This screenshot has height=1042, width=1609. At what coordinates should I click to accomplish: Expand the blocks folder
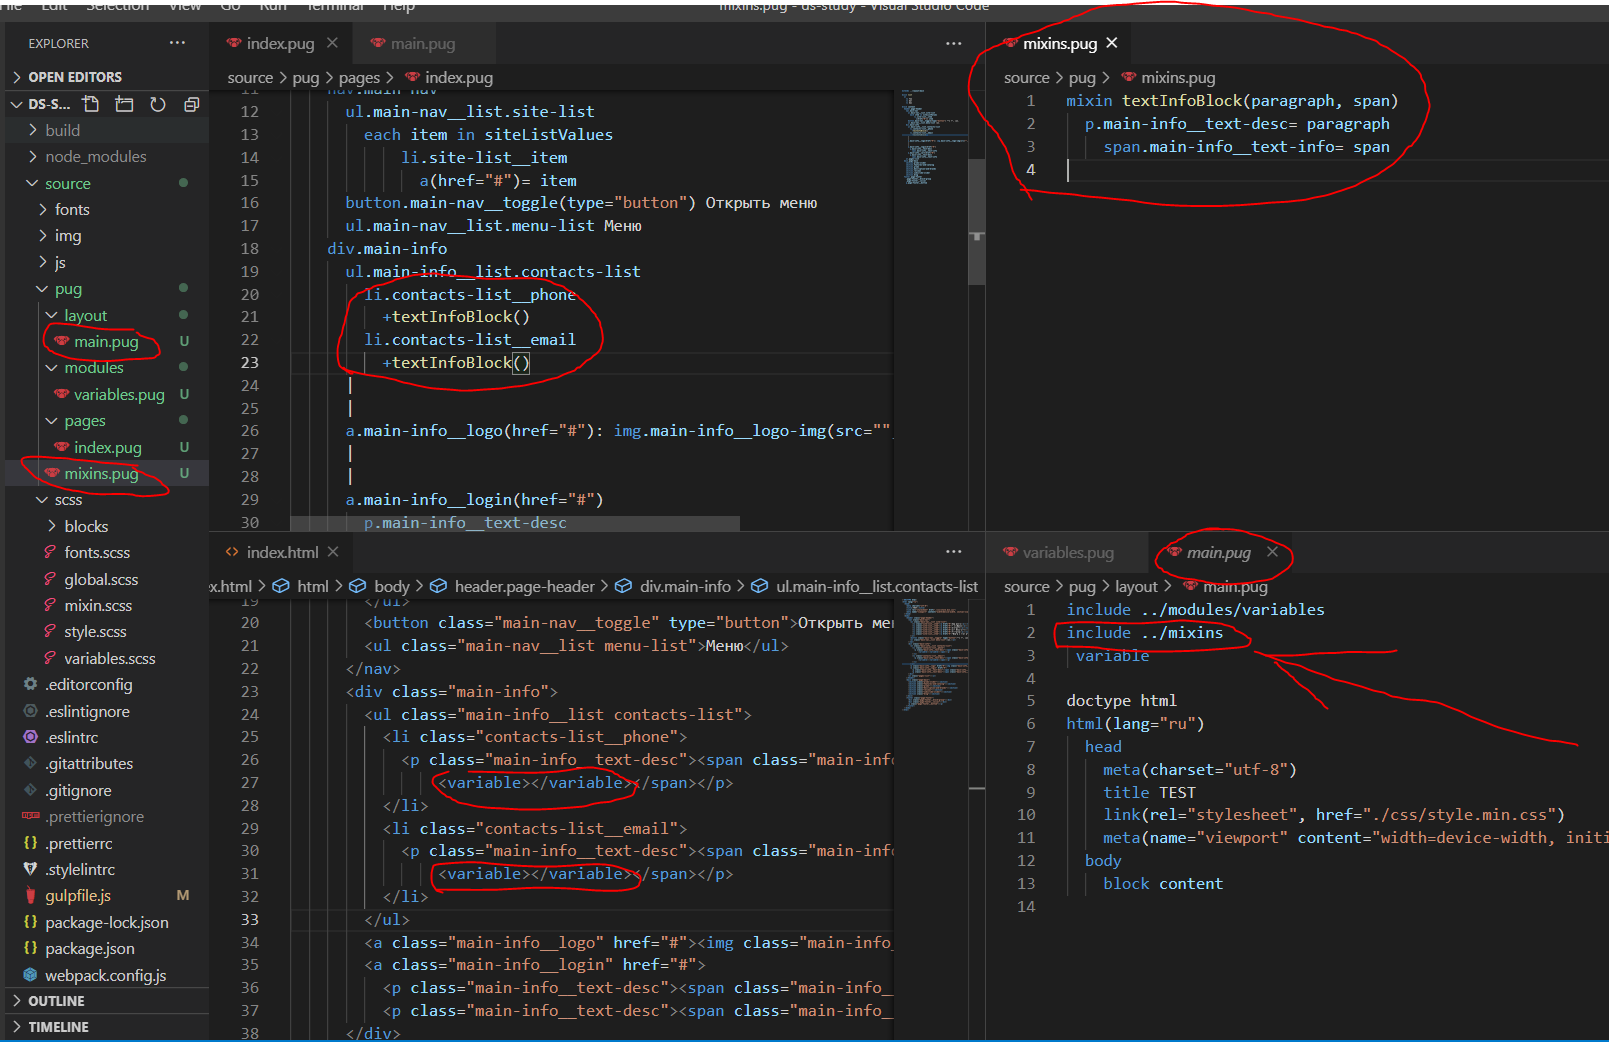coord(86,526)
